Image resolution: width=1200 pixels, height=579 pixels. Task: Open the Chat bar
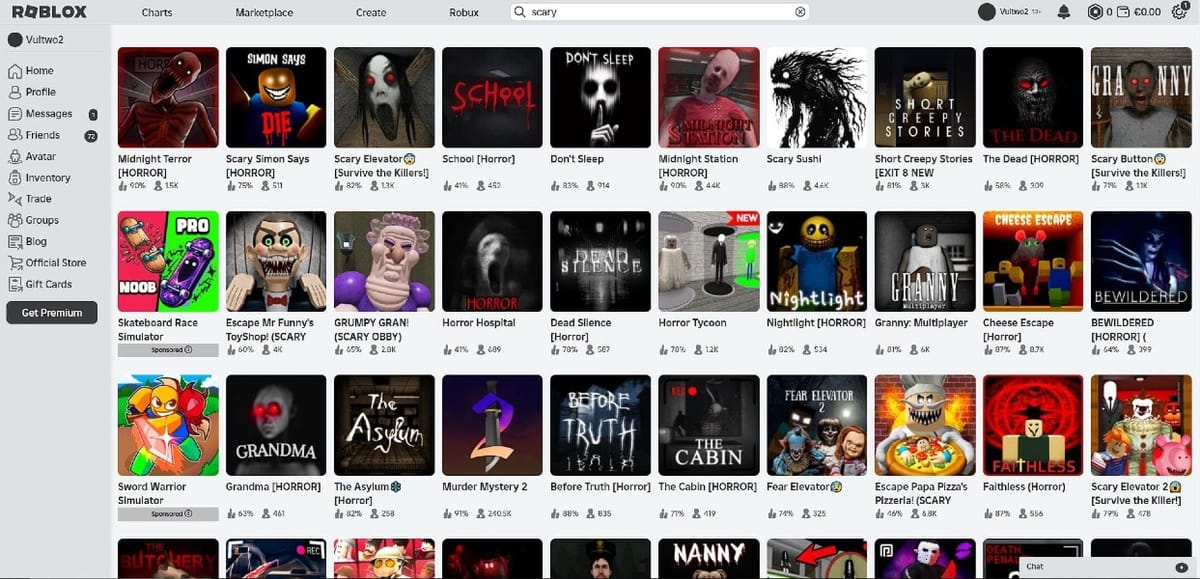[1110, 566]
